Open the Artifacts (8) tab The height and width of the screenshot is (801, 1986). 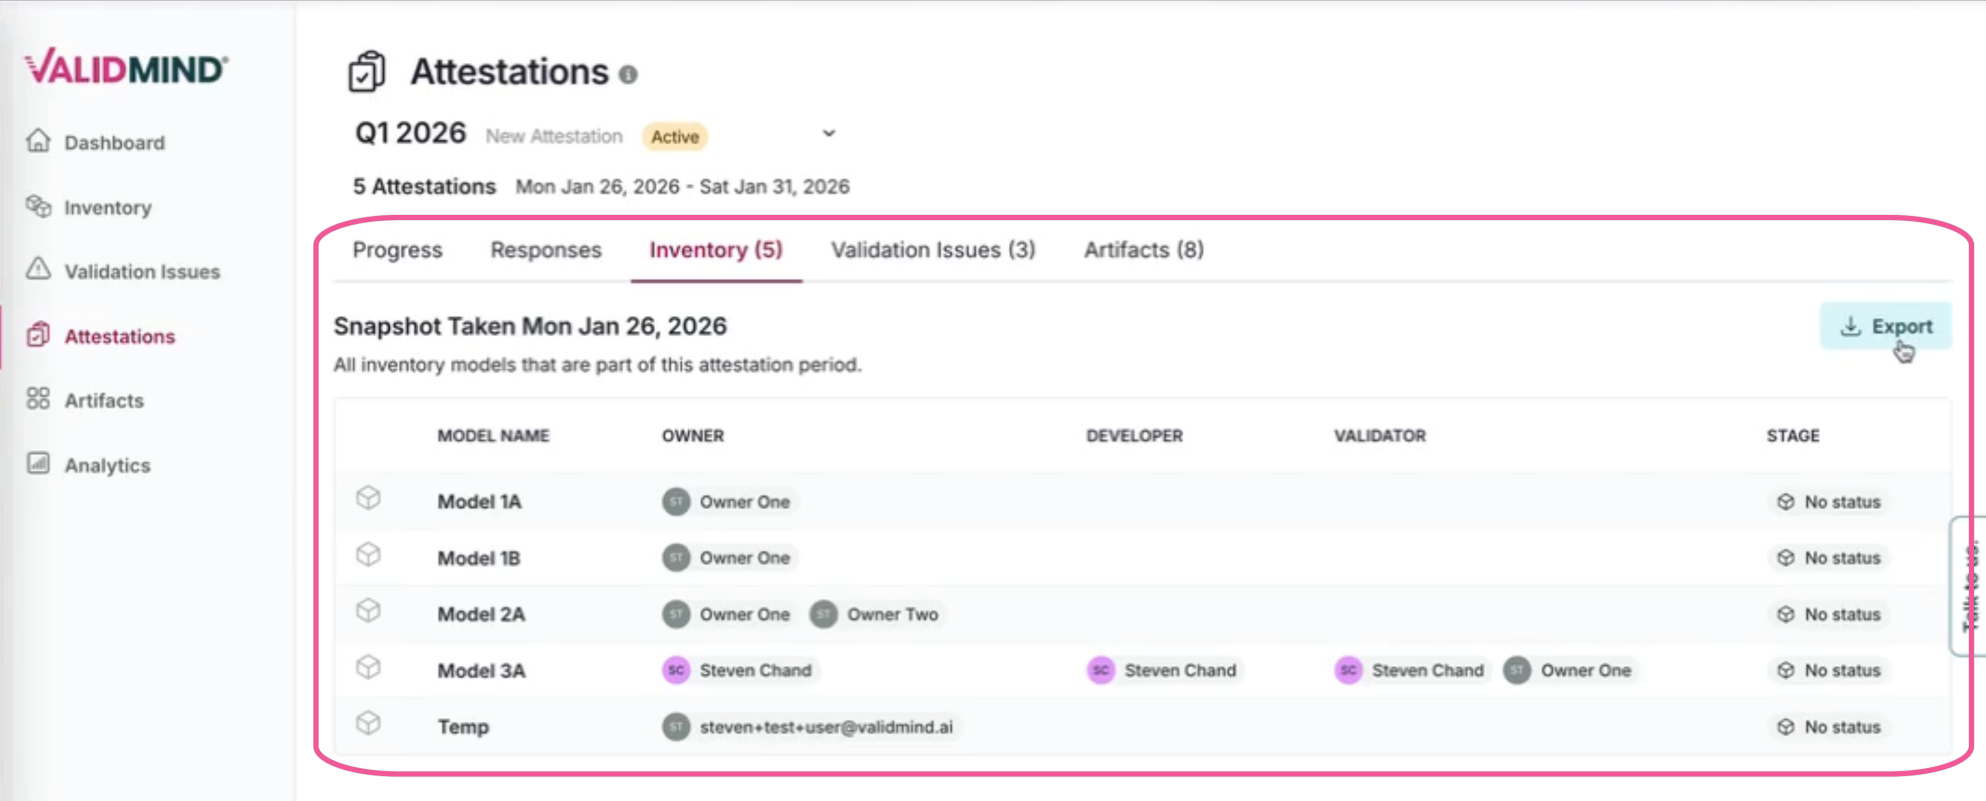[x=1144, y=250]
